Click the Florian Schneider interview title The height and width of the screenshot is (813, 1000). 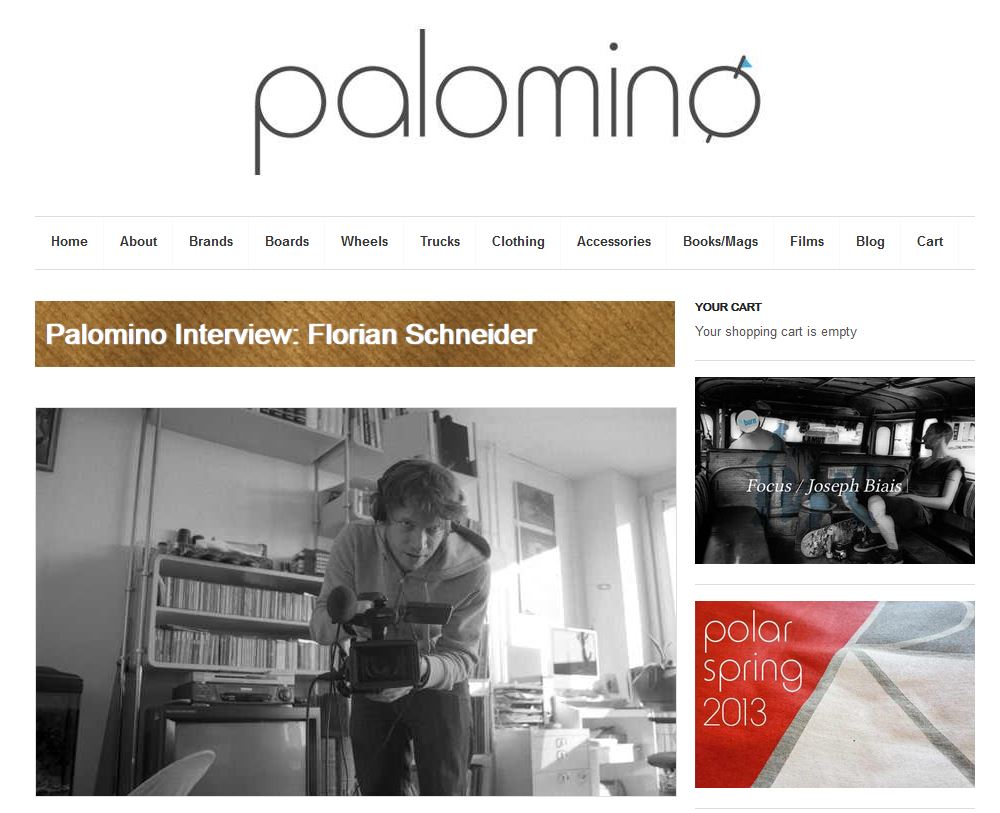point(291,334)
